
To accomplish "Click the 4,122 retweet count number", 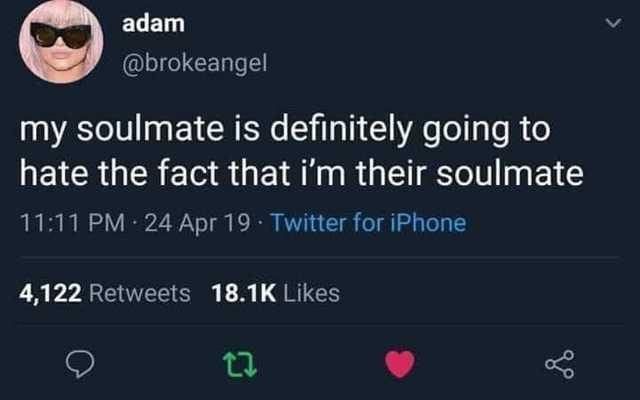I will point(50,293).
